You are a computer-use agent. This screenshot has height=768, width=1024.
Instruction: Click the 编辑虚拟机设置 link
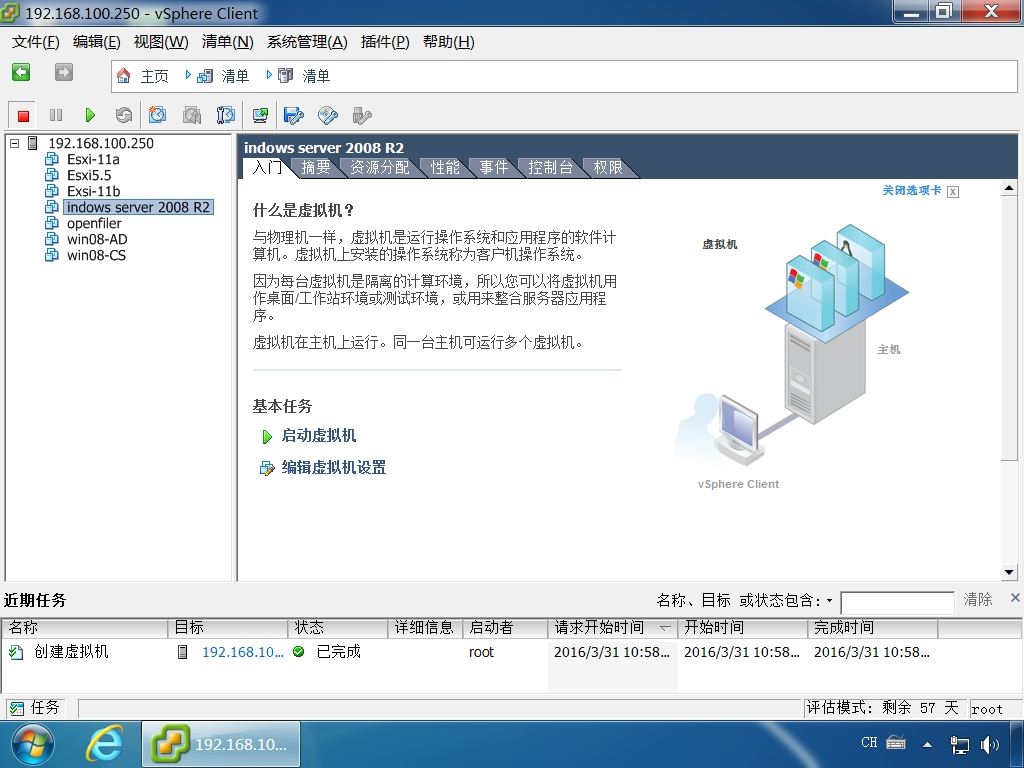click(333, 468)
